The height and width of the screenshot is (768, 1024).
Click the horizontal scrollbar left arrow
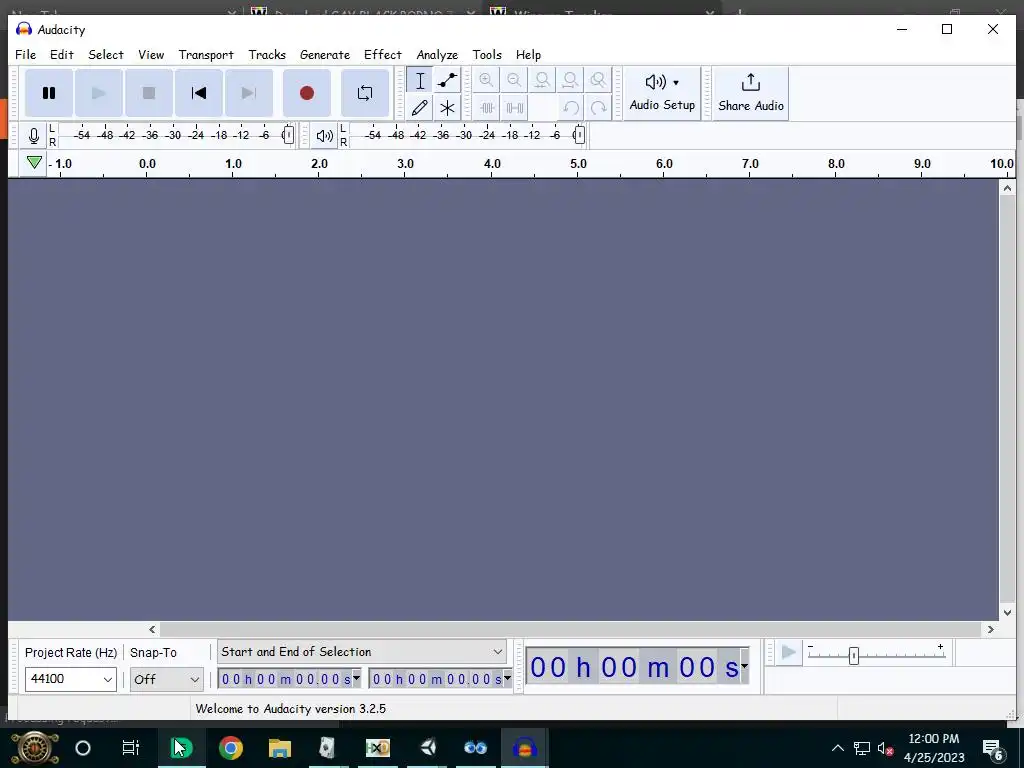pos(152,630)
